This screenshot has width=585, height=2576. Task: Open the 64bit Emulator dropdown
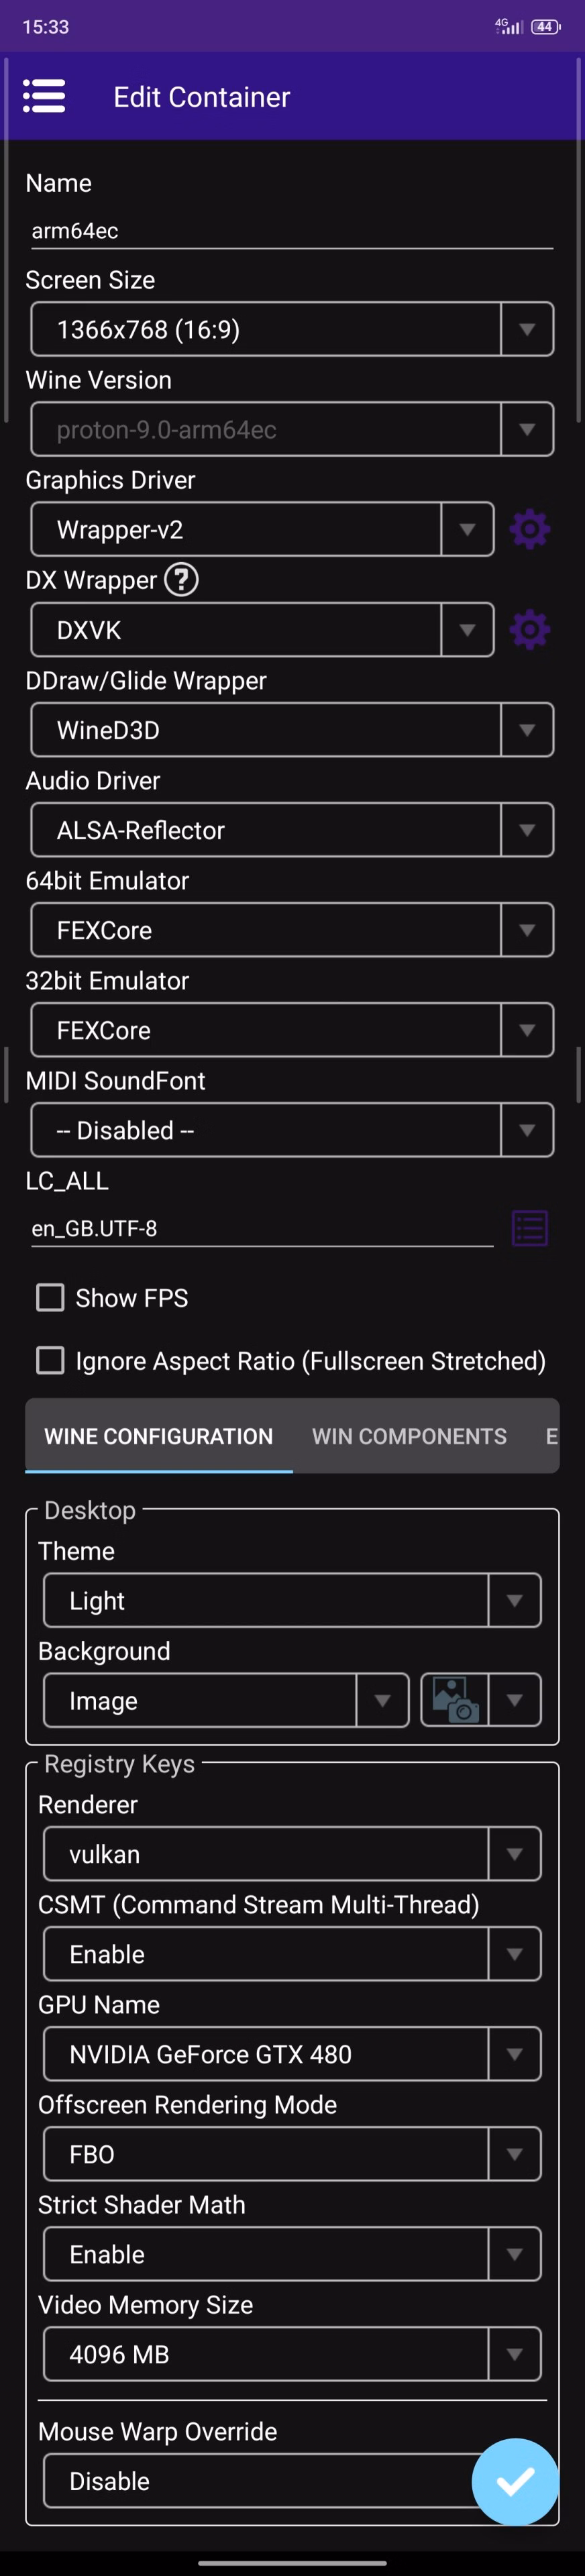(x=292, y=930)
